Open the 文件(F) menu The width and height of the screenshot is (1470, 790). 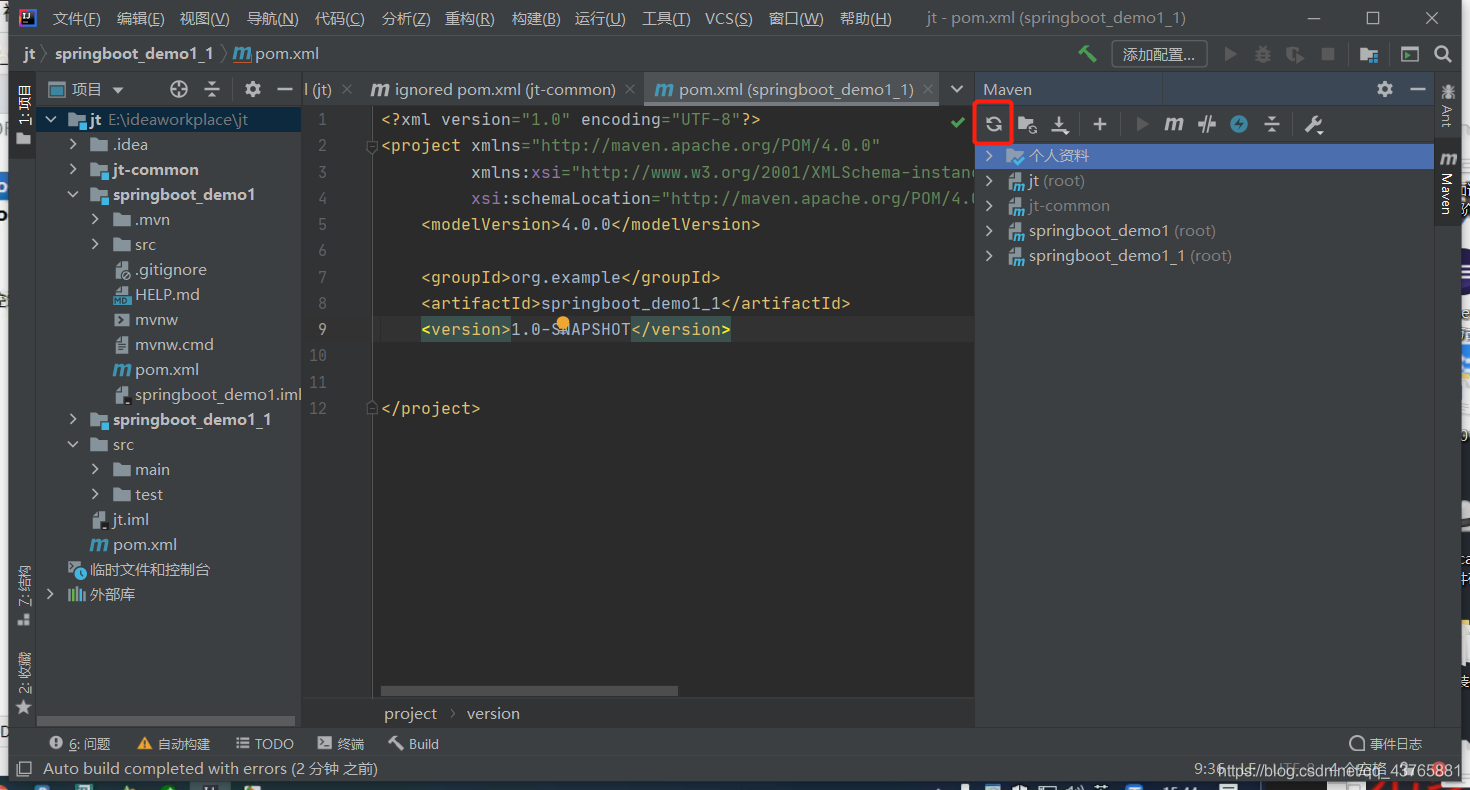pyautogui.click(x=76, y=19)
